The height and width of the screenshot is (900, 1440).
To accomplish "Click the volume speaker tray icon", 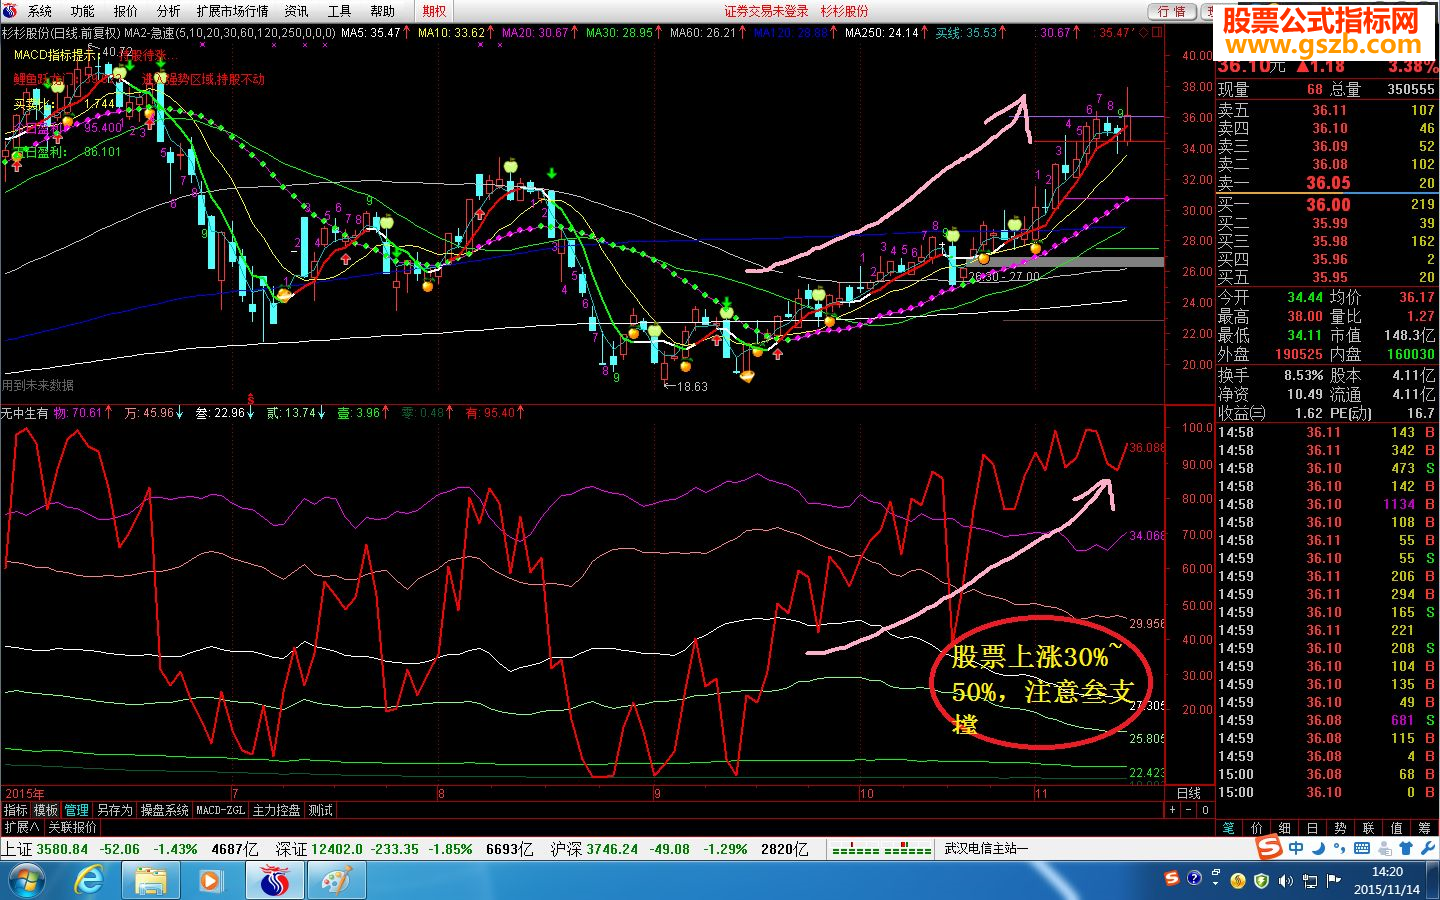I will 1285,881.
